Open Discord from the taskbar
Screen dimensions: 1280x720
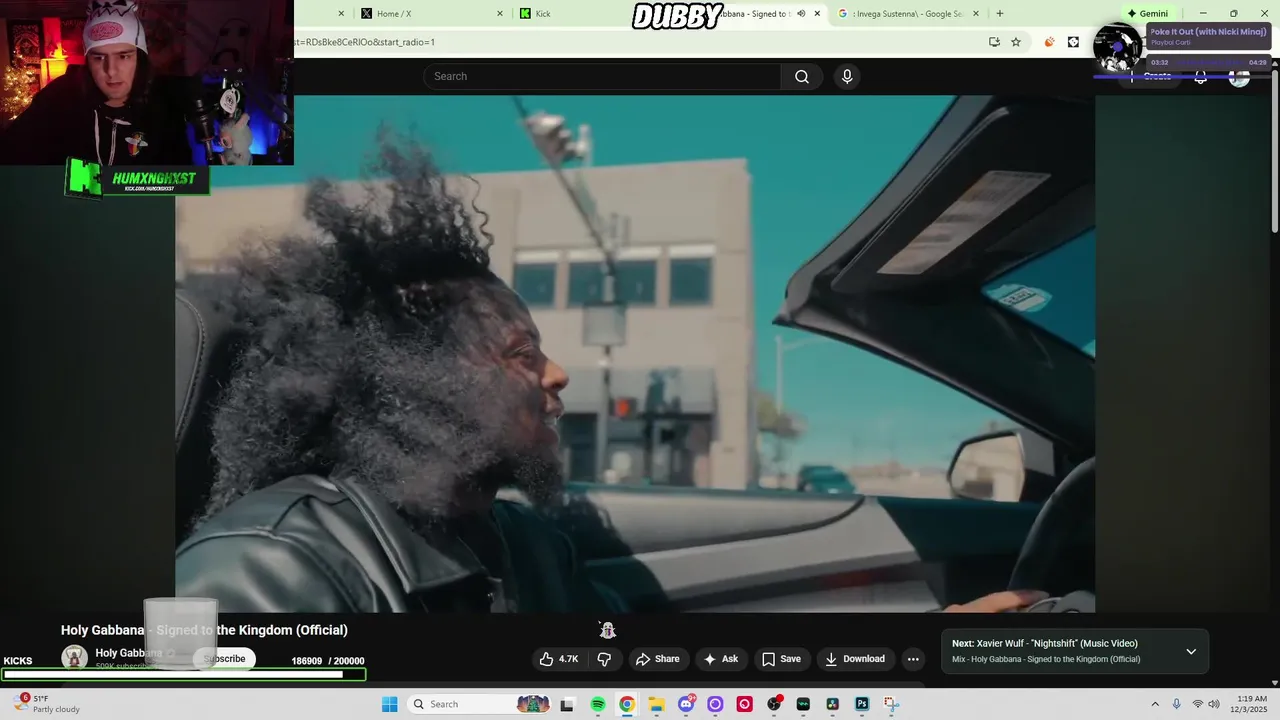pos(686,704)
